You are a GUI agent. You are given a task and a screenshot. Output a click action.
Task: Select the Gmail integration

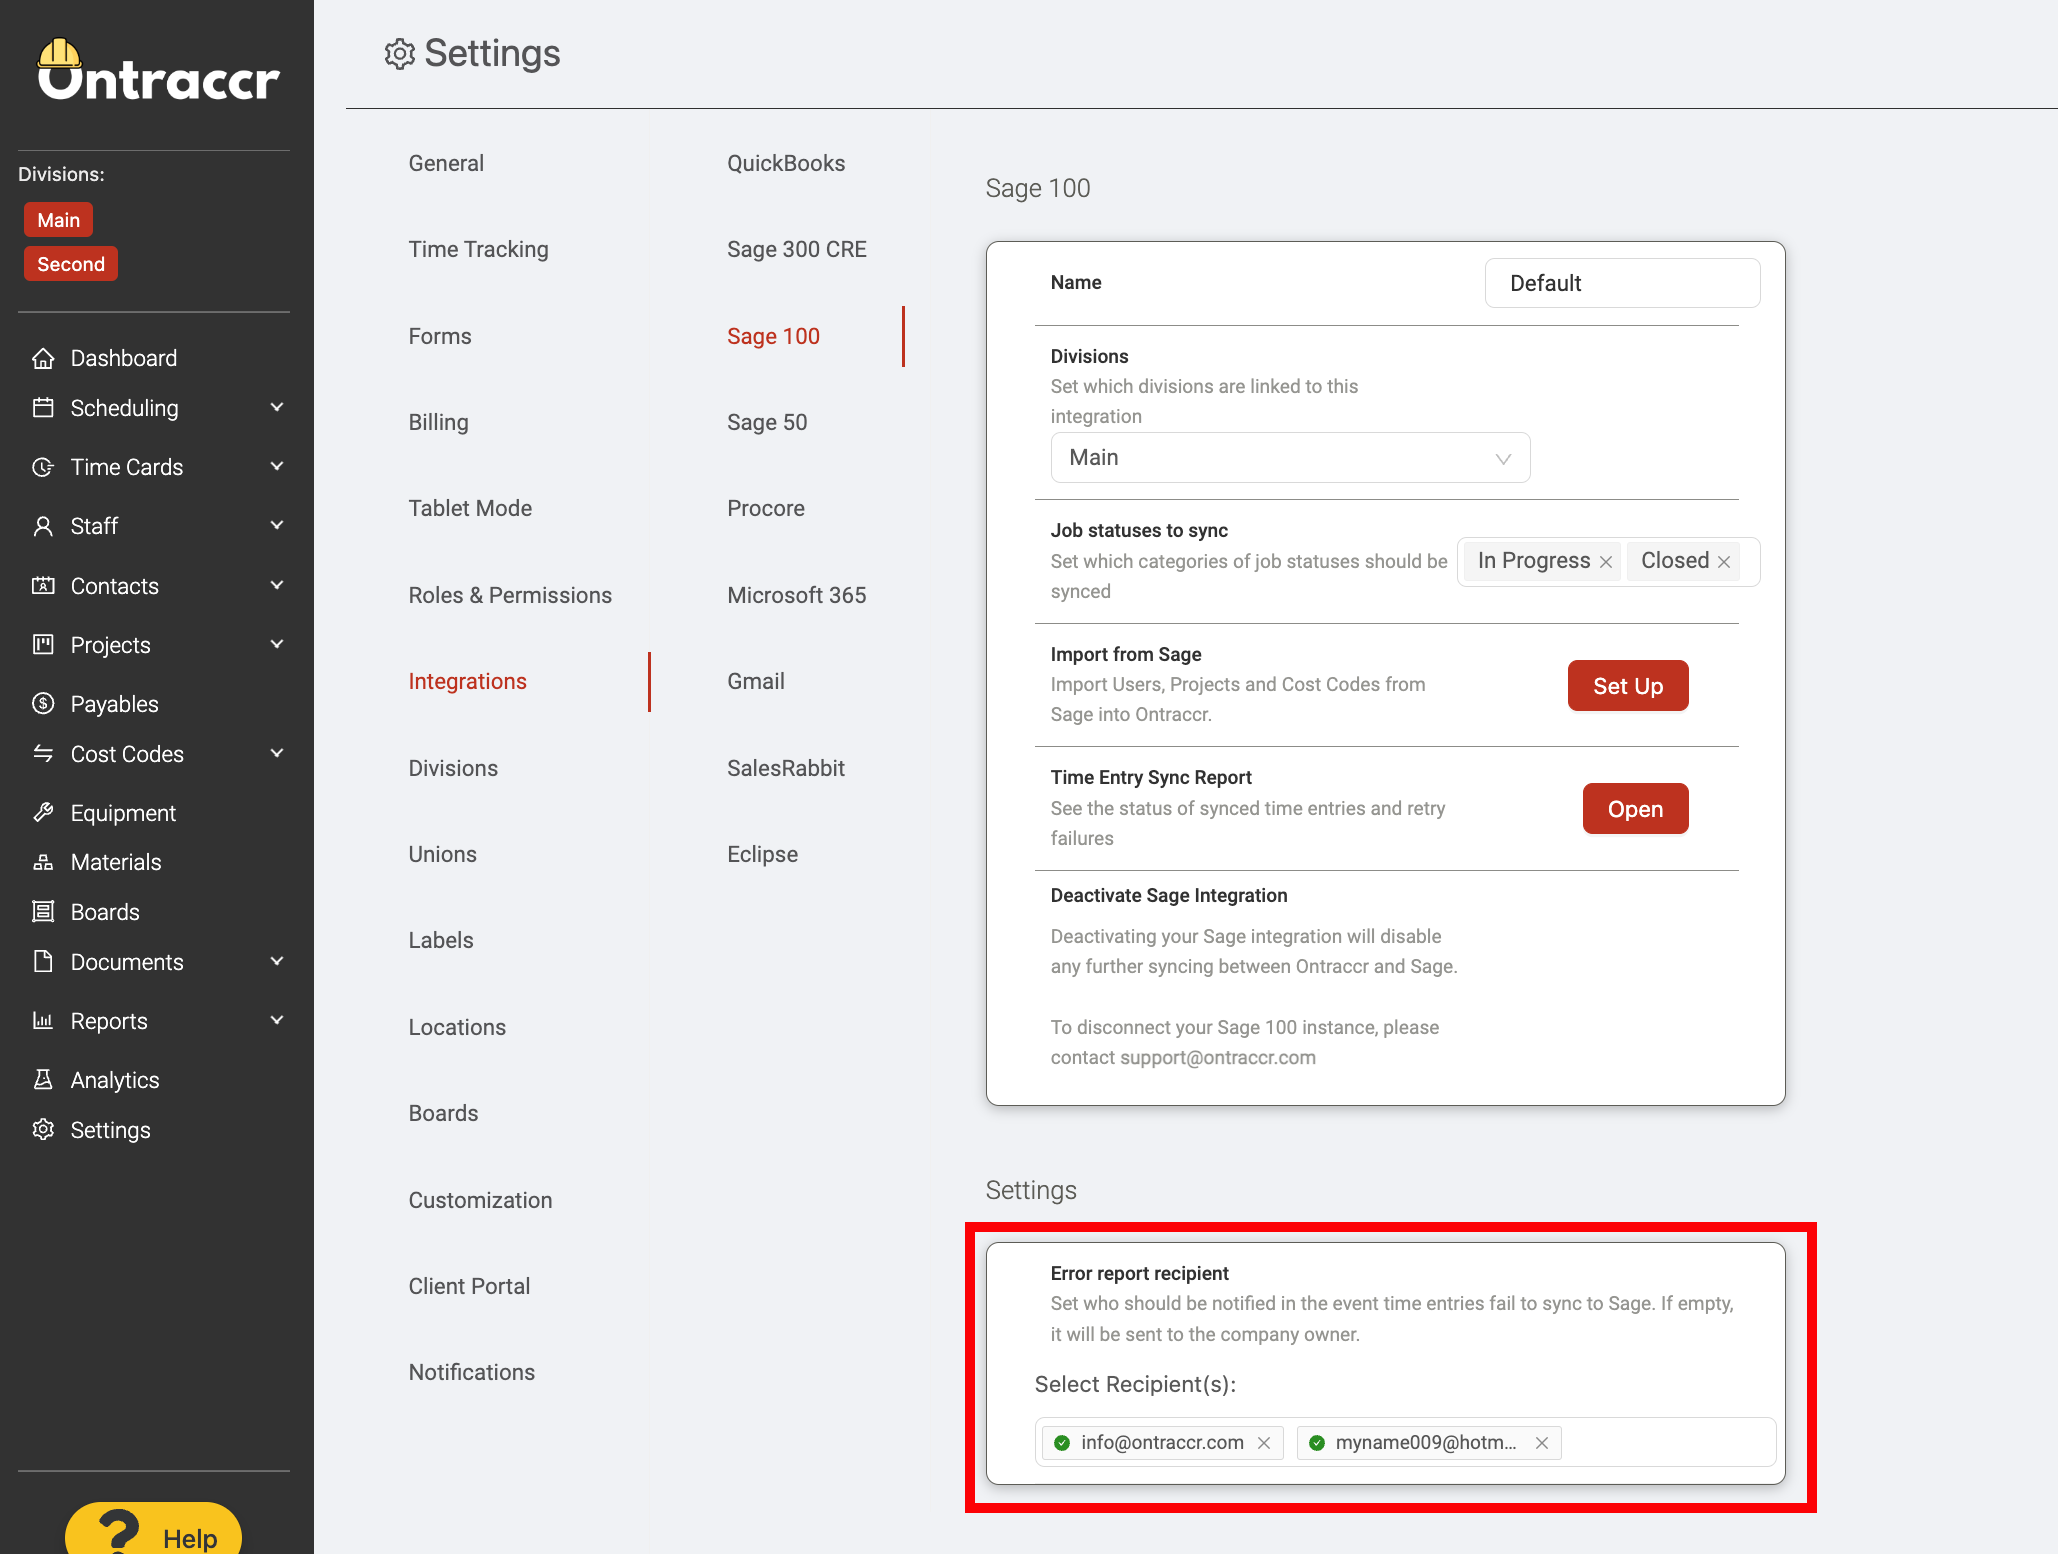pos(755,681)
